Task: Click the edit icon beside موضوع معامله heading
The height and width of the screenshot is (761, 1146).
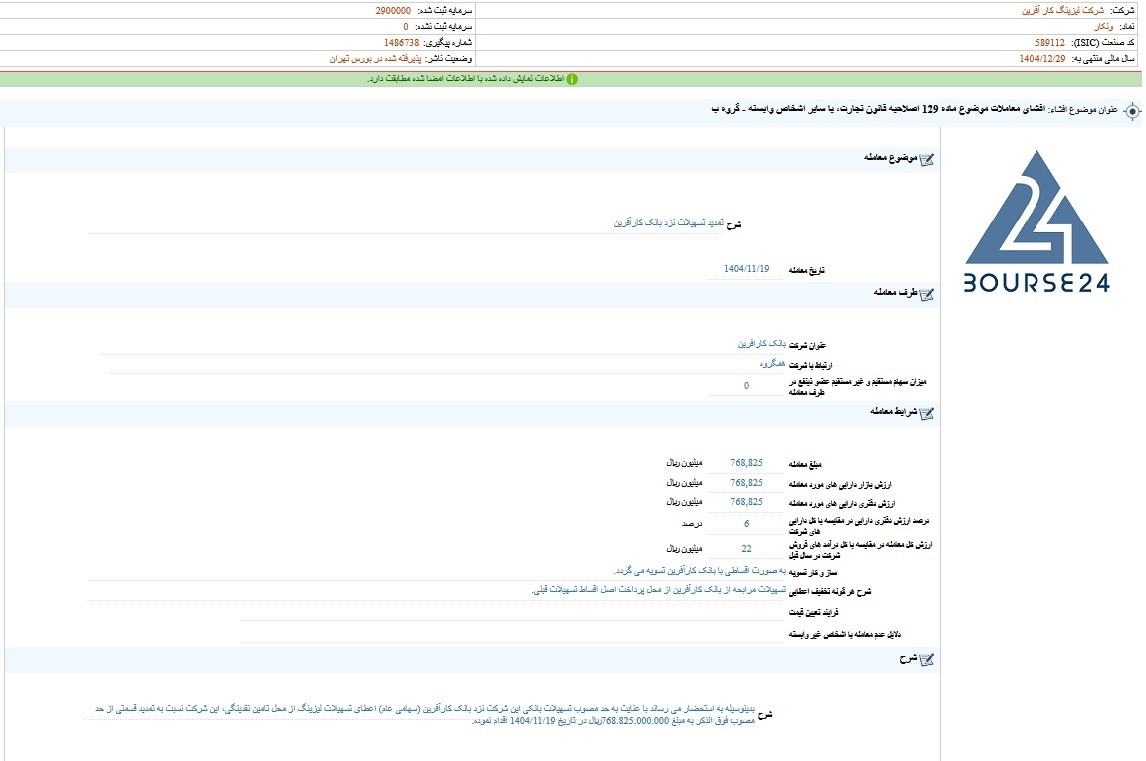Action: [x=927, y=159]
